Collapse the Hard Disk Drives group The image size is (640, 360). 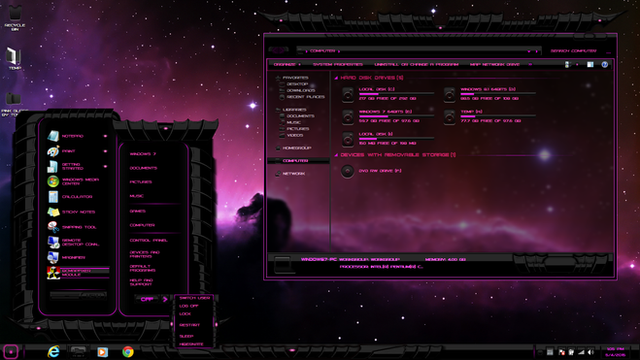[x=336, y=78]
